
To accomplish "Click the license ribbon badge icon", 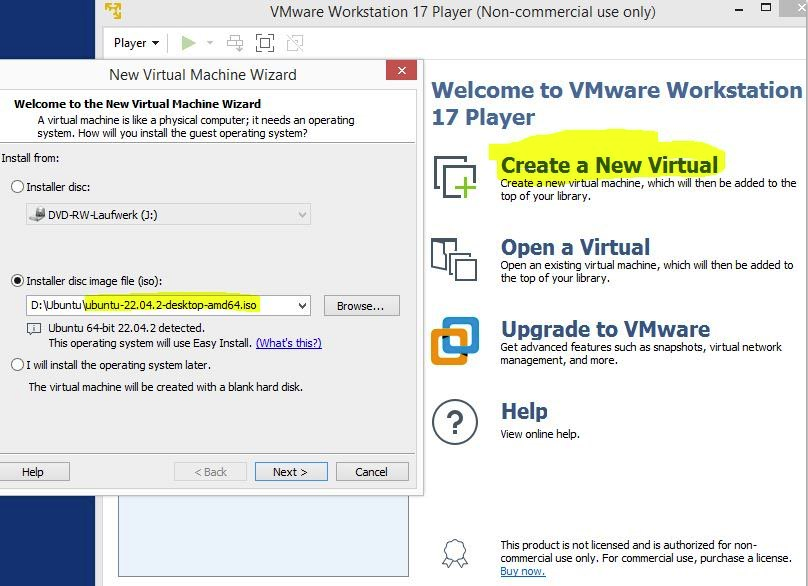I will (x=455, y=554).
